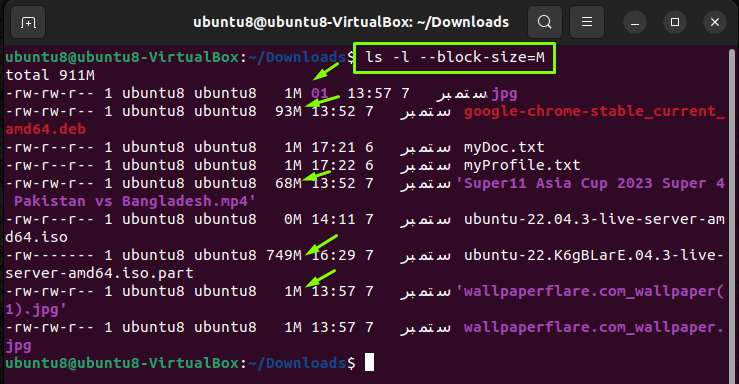Viewport: 739px width, 384px height.
Task: Close the terminal window
Action: [x=715, y=22]
